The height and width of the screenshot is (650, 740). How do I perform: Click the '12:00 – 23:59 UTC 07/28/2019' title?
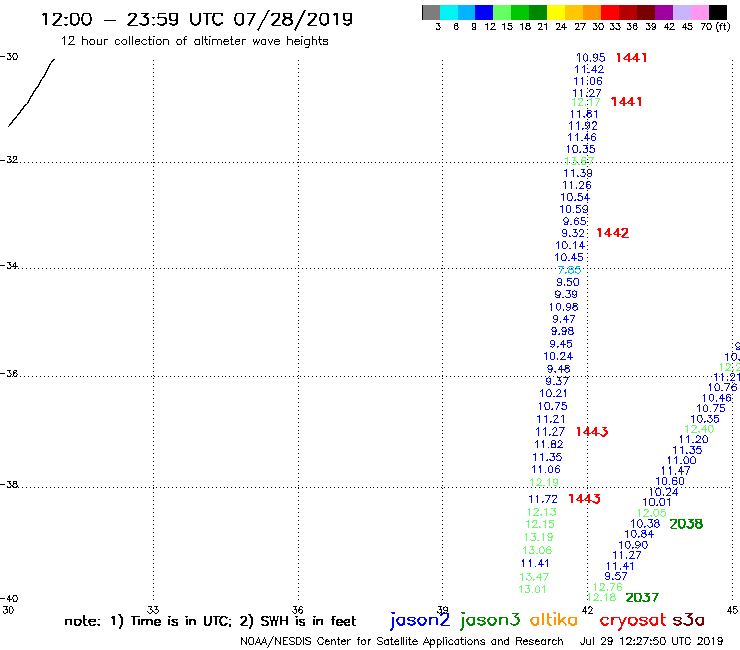196,19
